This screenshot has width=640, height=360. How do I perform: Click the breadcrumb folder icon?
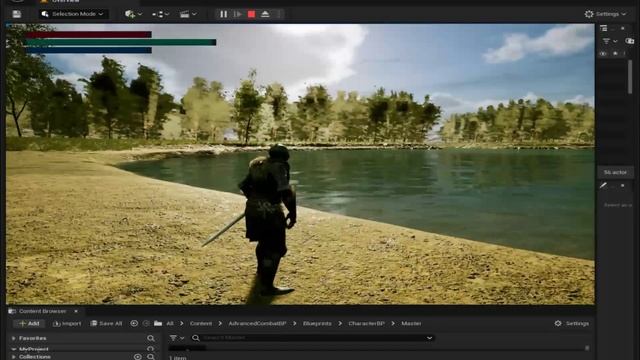(x=158, y=323)
